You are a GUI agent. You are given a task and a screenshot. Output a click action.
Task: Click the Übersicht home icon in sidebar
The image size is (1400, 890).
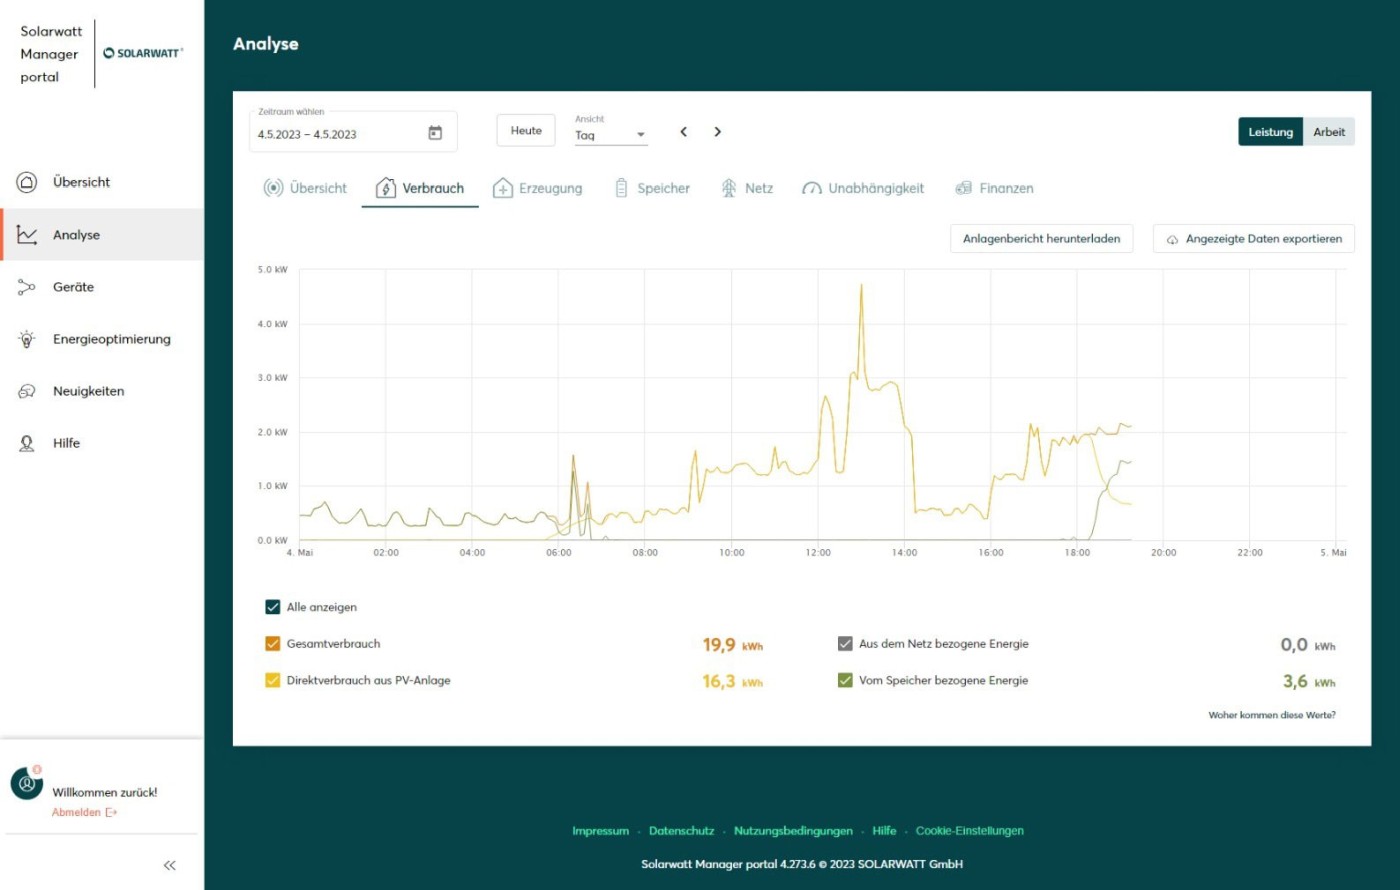click(x=27, y=182)
